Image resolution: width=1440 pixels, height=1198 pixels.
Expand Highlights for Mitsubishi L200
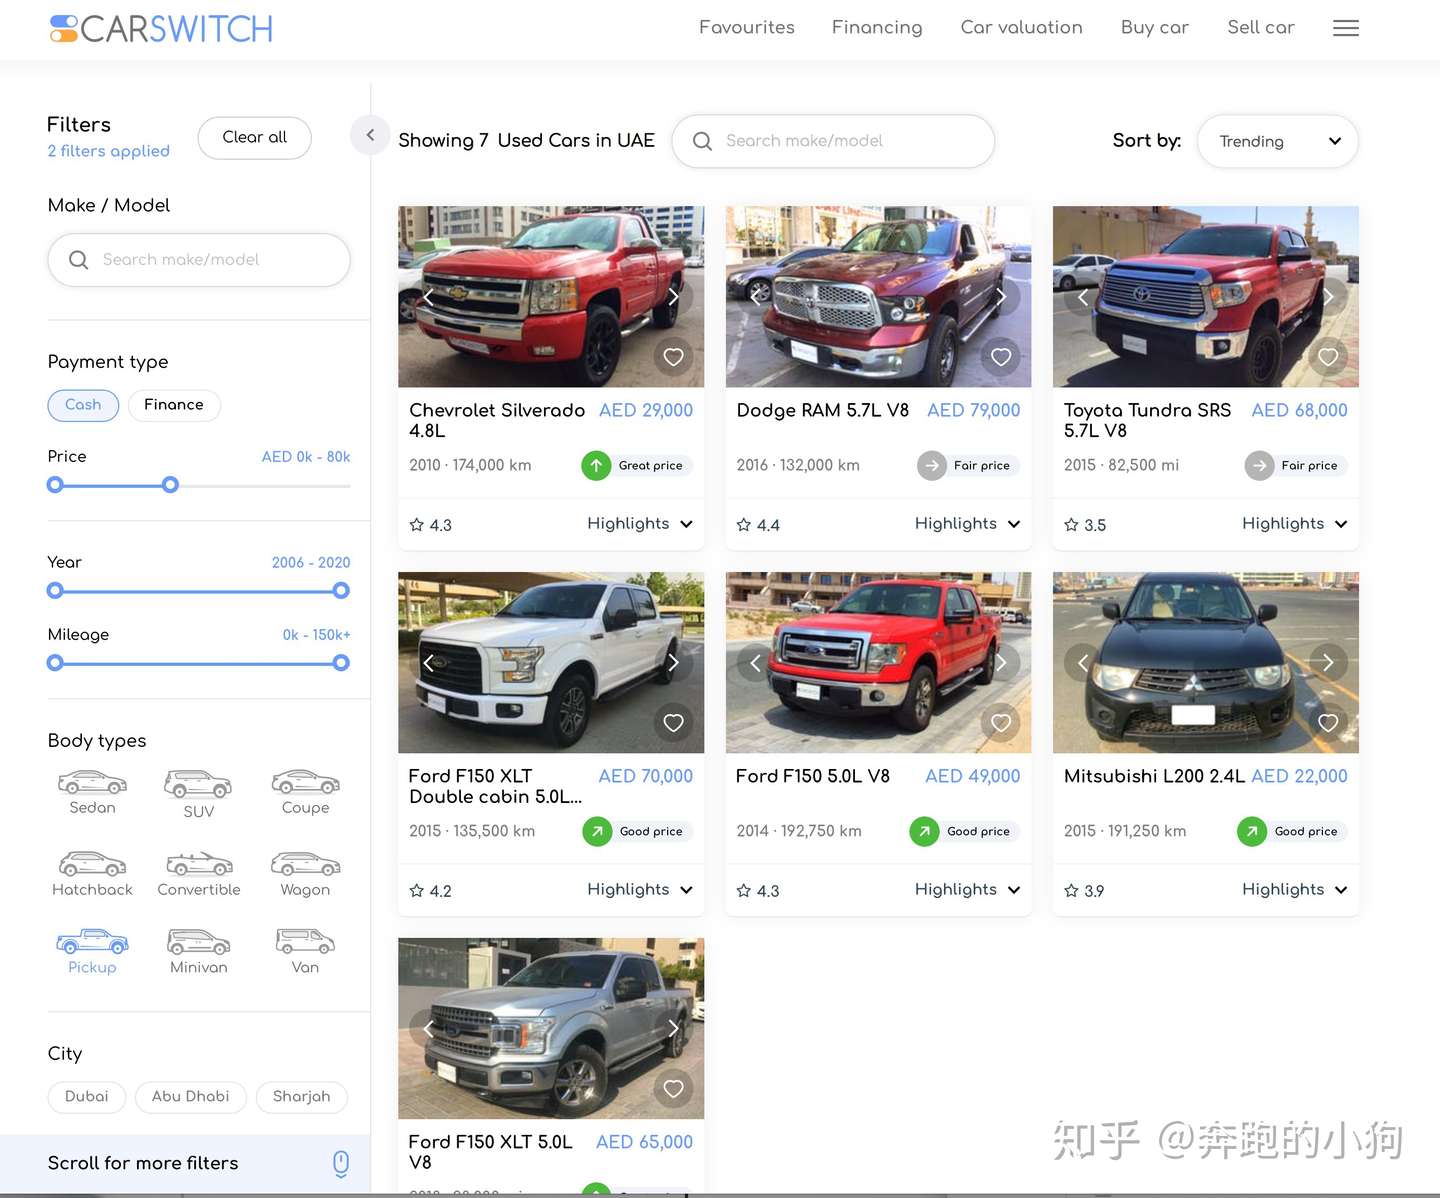pos(1294,890)
